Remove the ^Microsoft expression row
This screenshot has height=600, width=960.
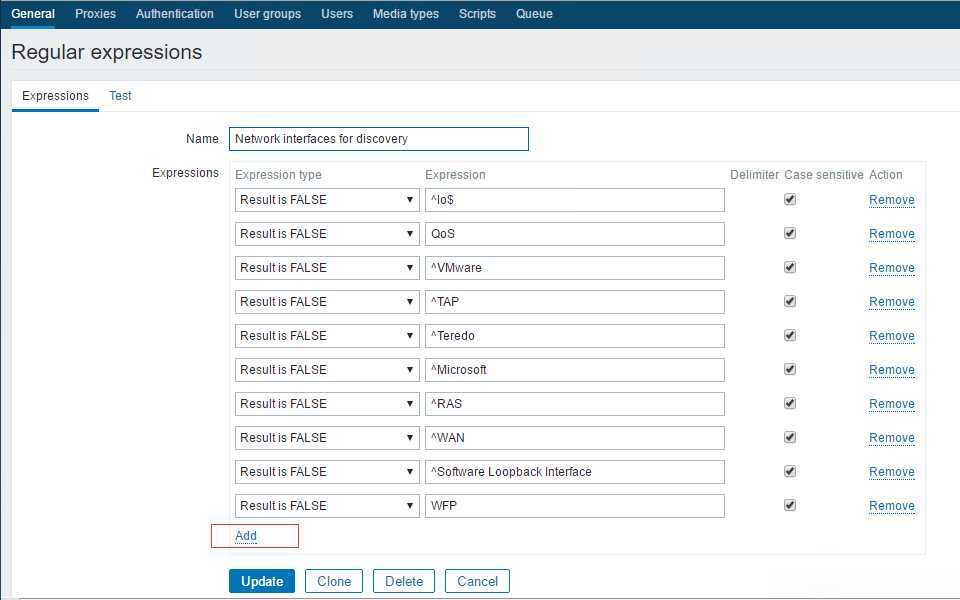(891, 370)
